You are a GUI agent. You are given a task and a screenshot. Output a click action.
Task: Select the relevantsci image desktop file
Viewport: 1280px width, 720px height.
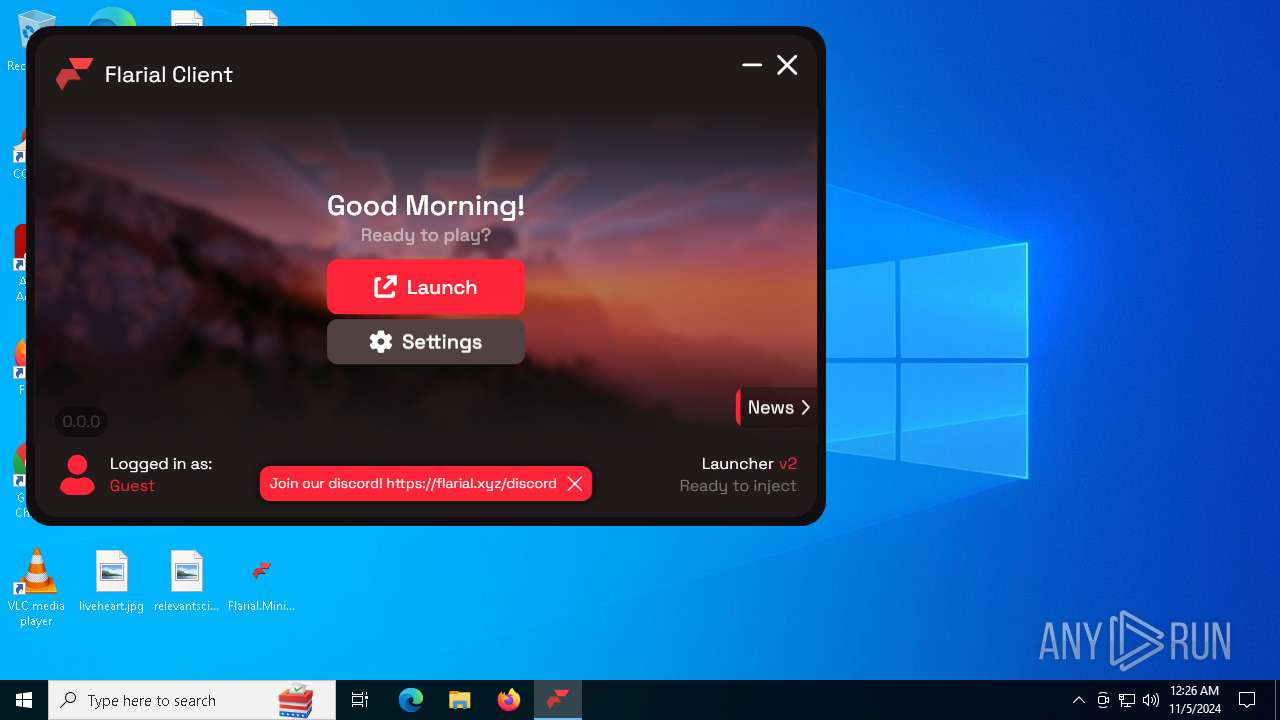186,582
